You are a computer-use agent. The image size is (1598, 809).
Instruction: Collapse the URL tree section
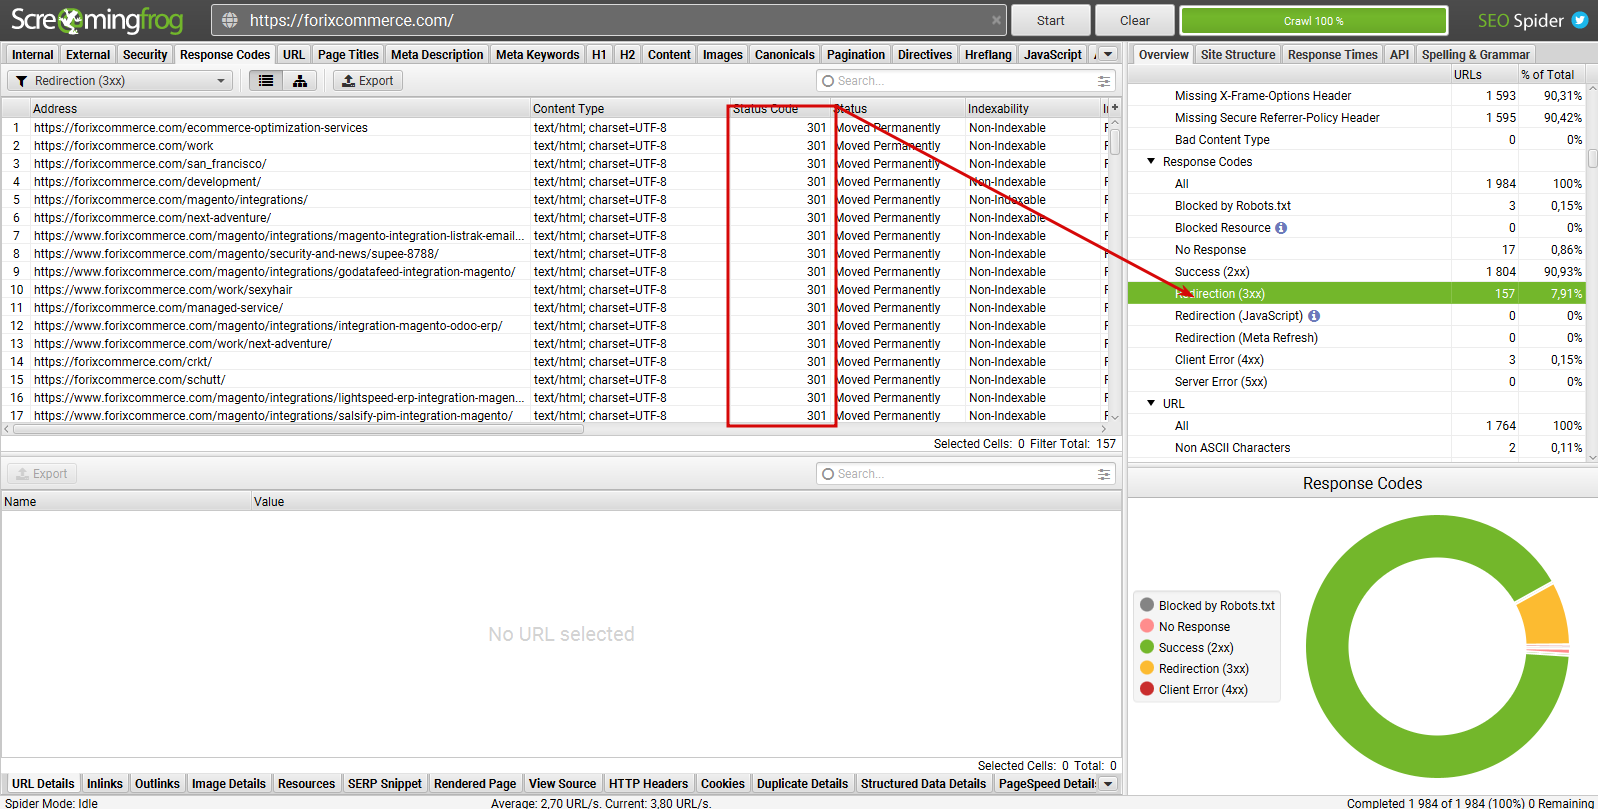(x=1151, y=403)
